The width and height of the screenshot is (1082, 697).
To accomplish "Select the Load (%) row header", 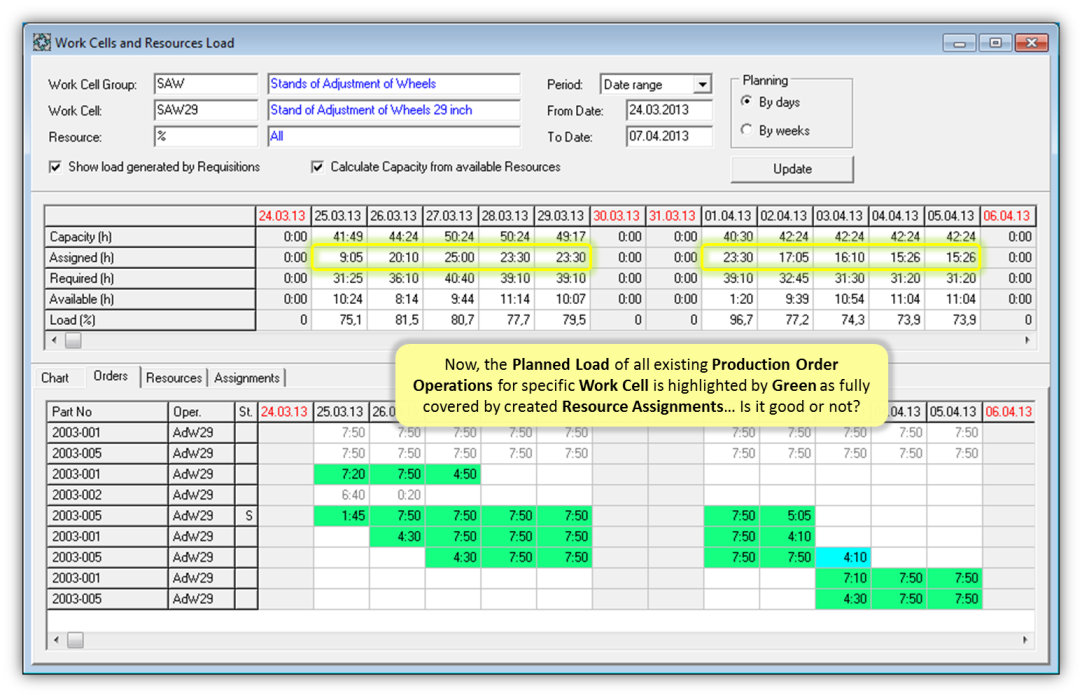I will point(150,320).
